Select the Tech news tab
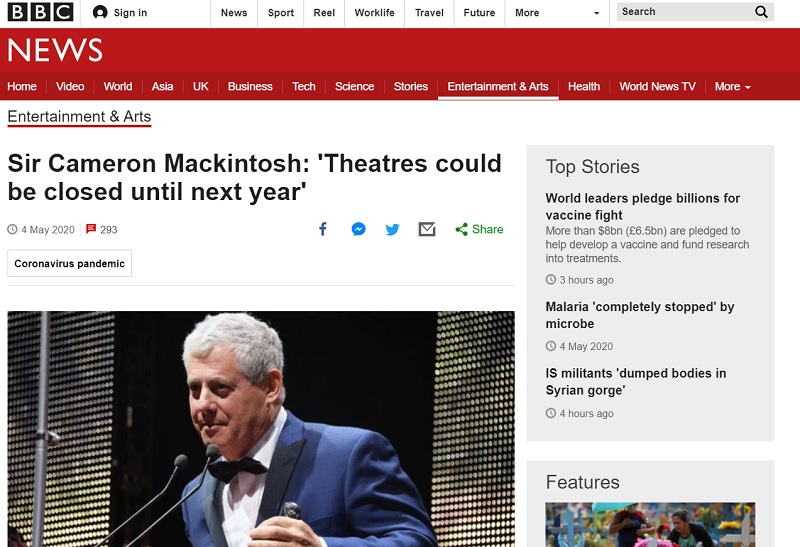800x547 pixels. (x=304, y=86)
